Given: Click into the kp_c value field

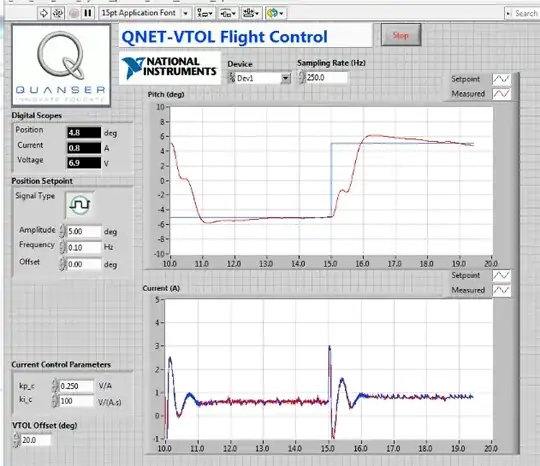Looking at the screenshot, I should pos(76,386).
